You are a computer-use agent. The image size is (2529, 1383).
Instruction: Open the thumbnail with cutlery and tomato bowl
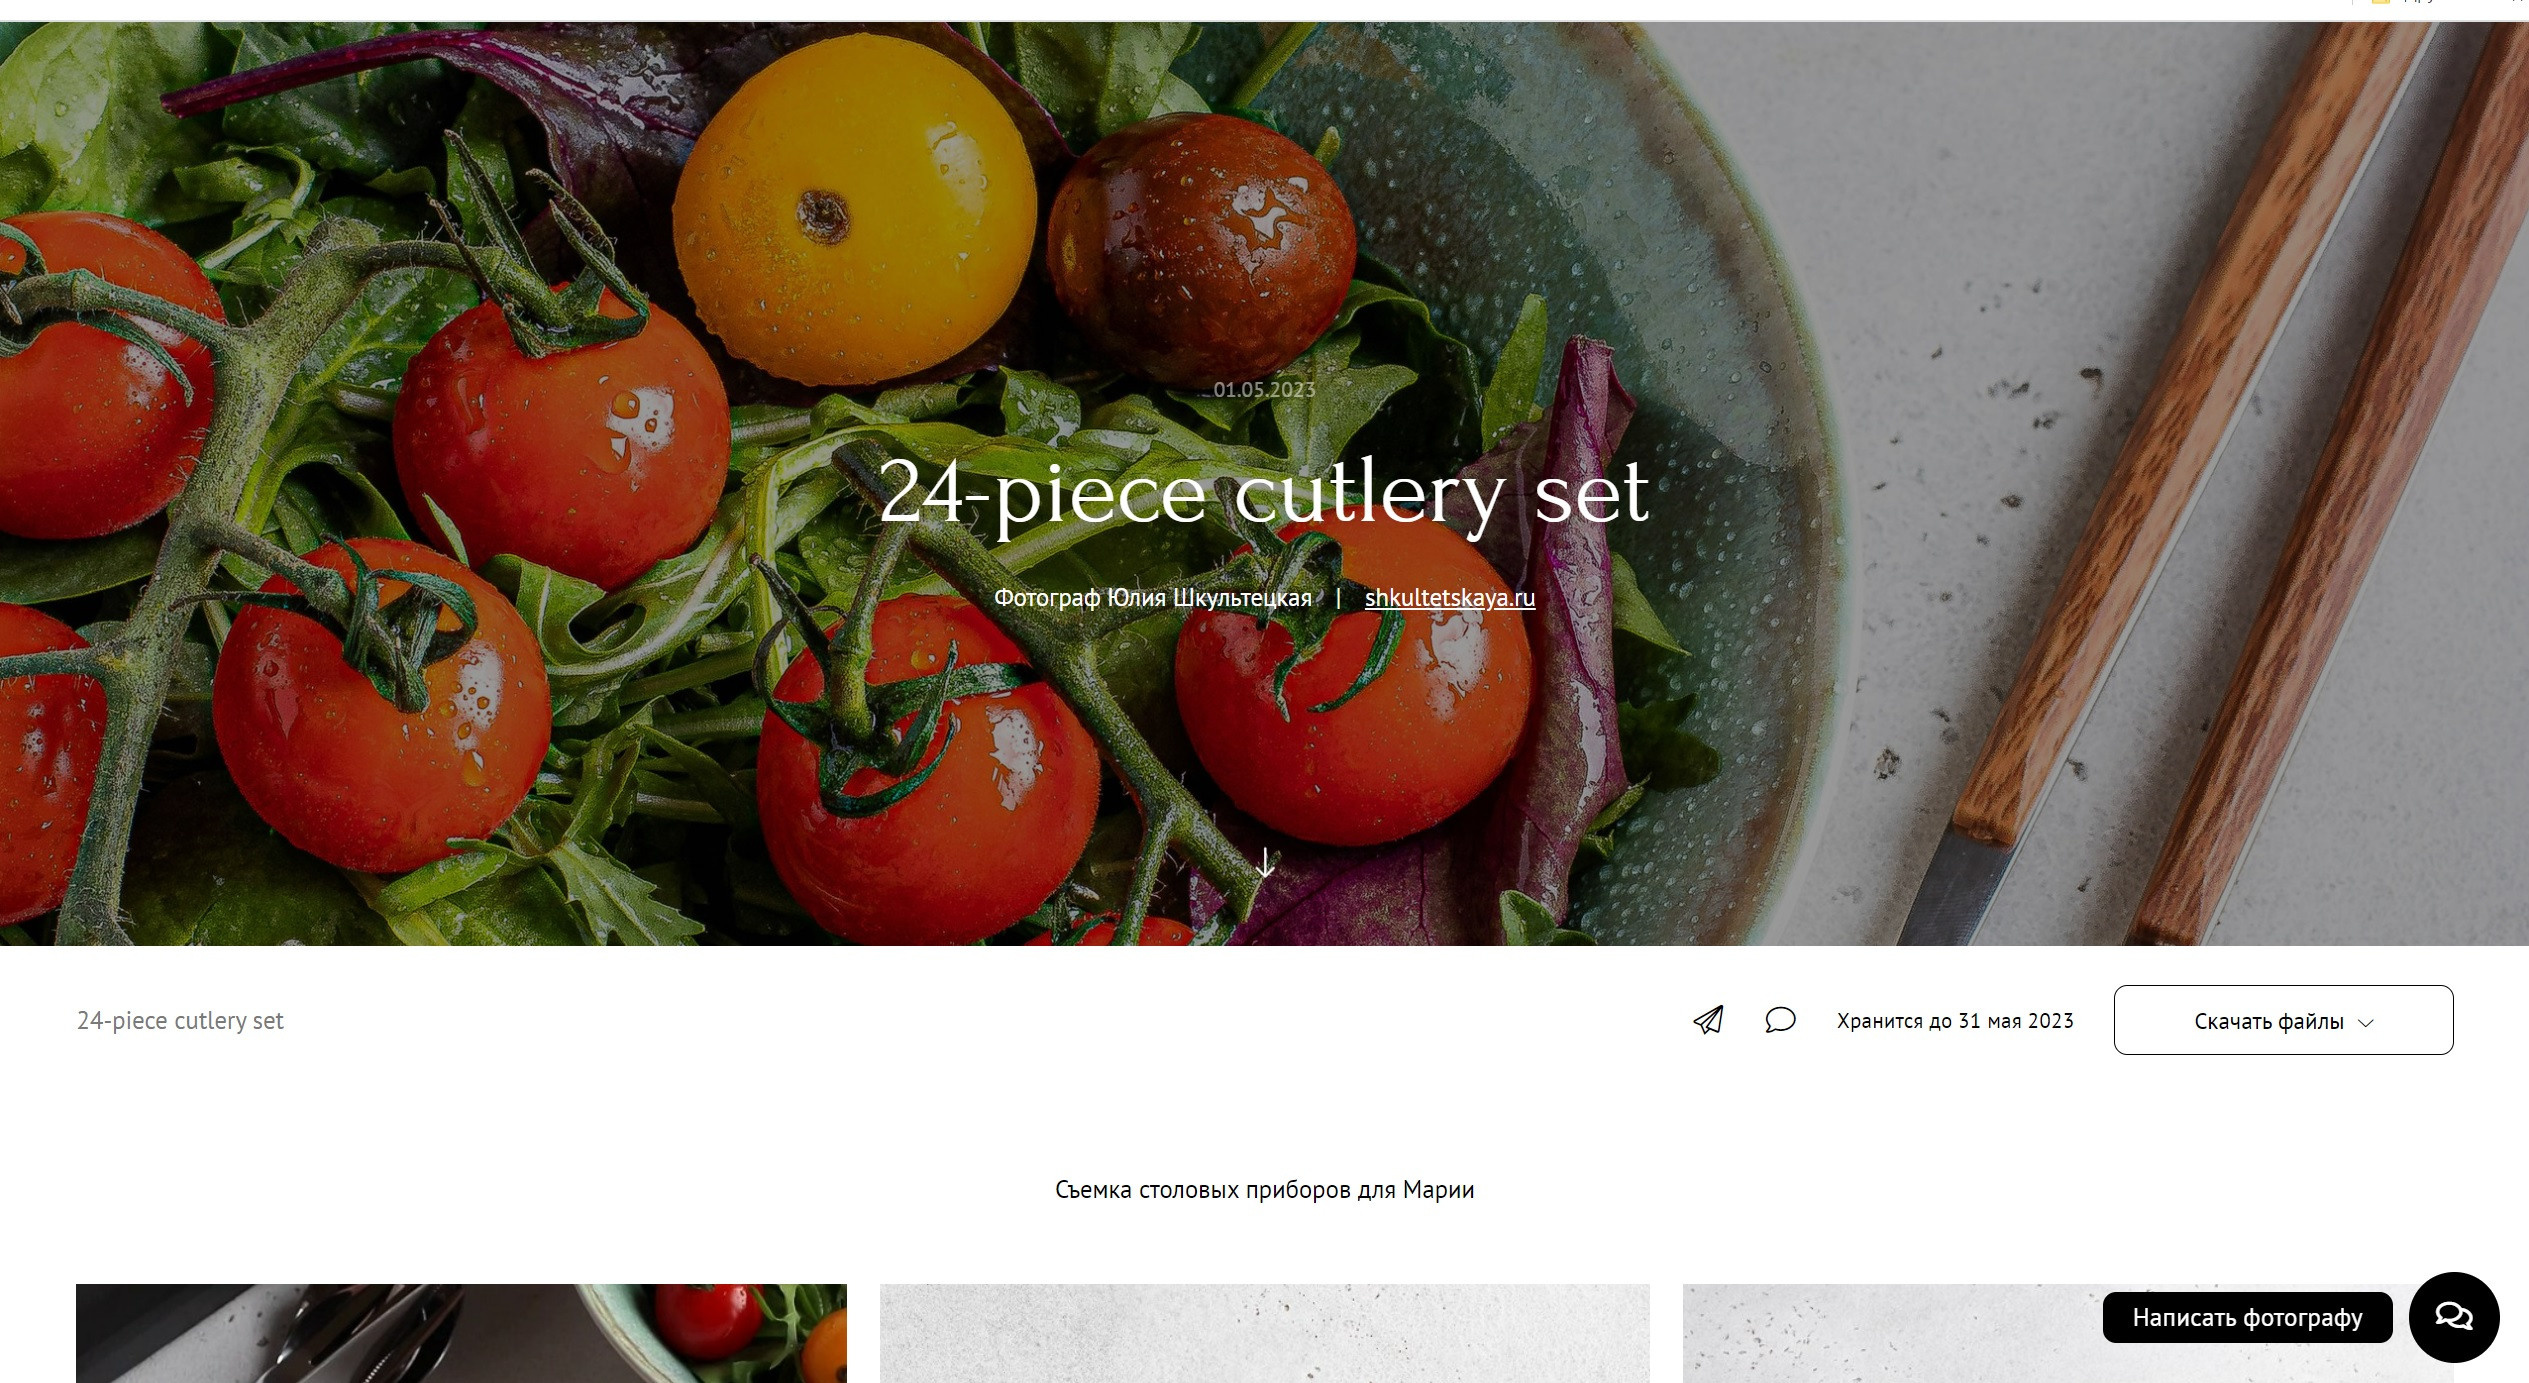461,1333
